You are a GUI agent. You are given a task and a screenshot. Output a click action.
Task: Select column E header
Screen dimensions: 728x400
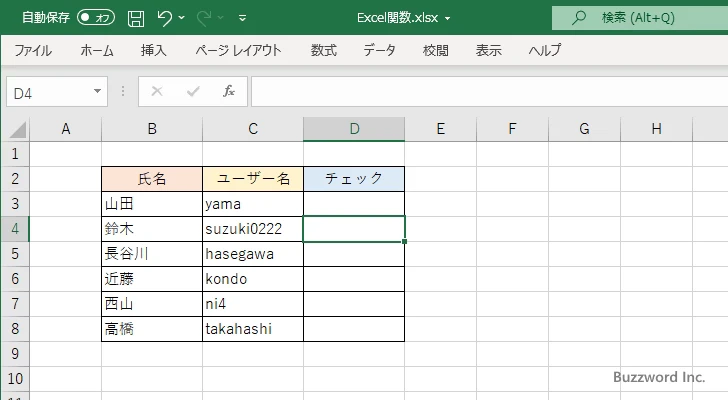point(441,129)
